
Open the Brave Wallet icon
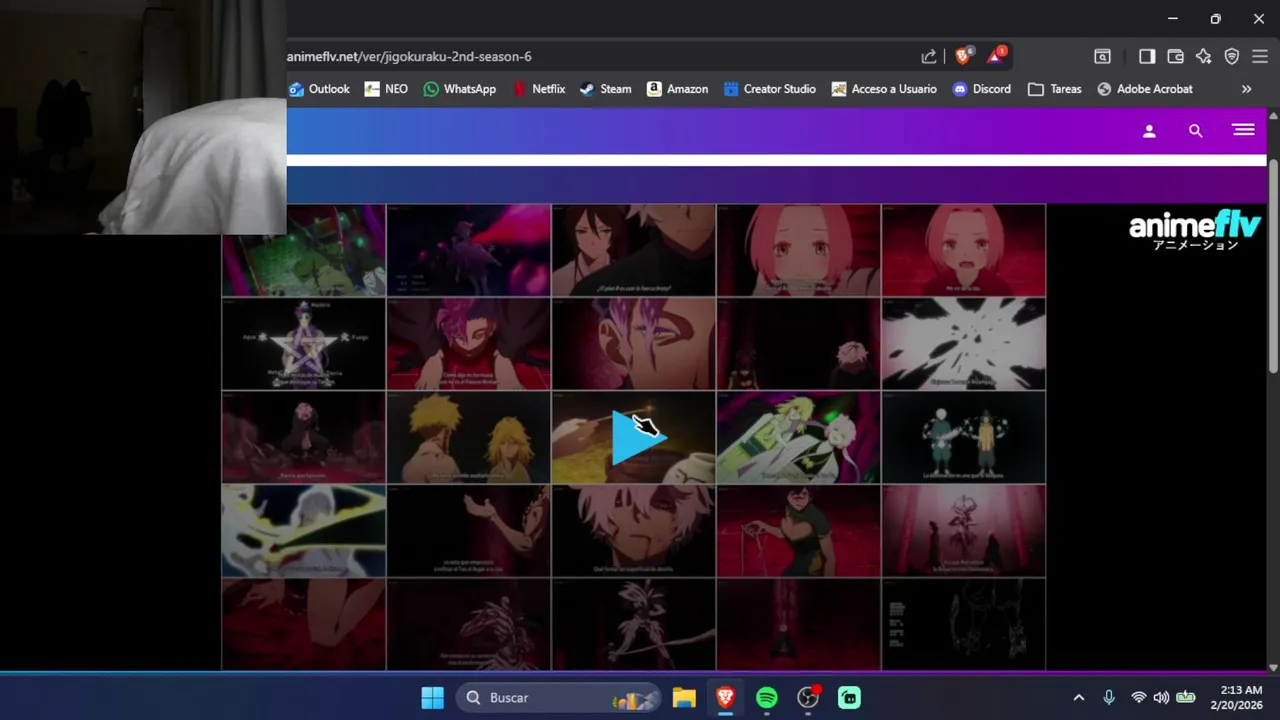click(1176, 57)
